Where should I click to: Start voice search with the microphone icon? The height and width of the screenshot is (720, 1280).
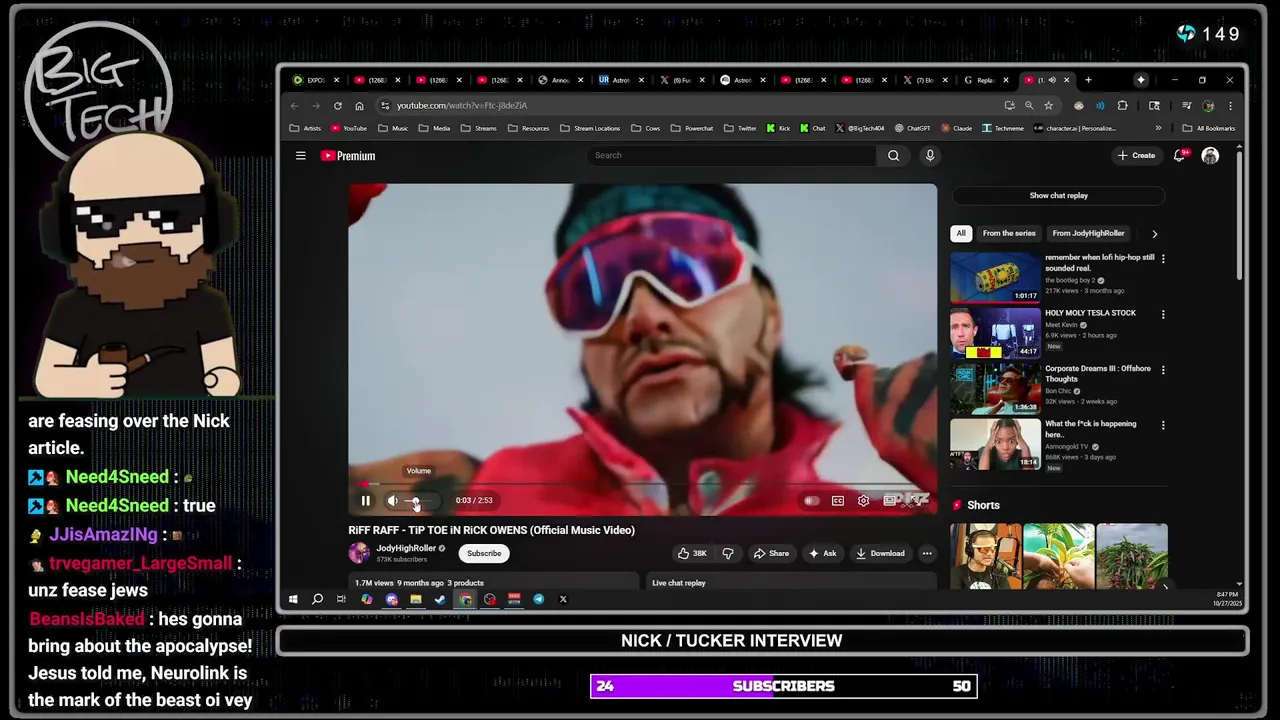[929, 155]
